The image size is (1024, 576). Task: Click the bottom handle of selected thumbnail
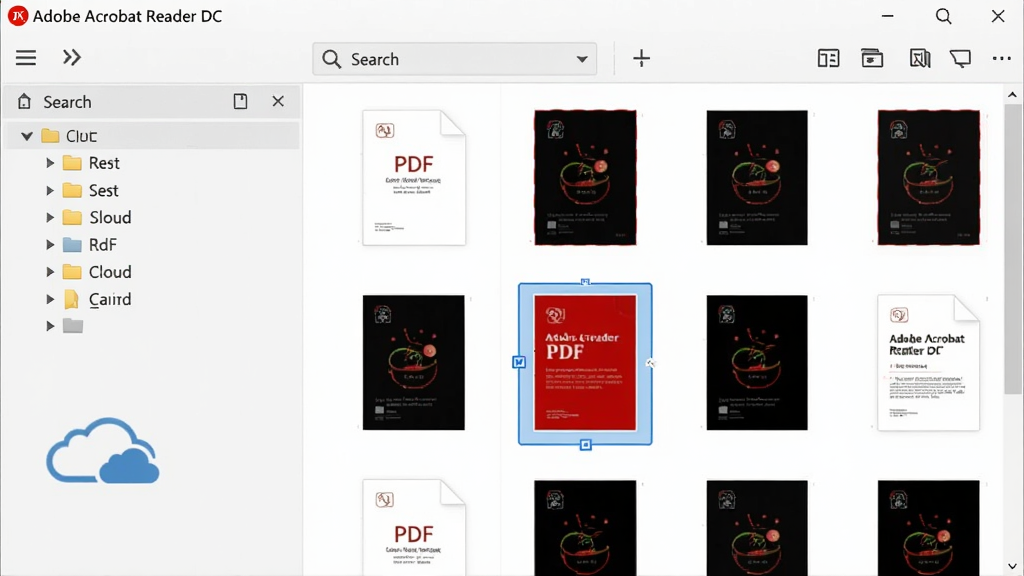point(586,445)
